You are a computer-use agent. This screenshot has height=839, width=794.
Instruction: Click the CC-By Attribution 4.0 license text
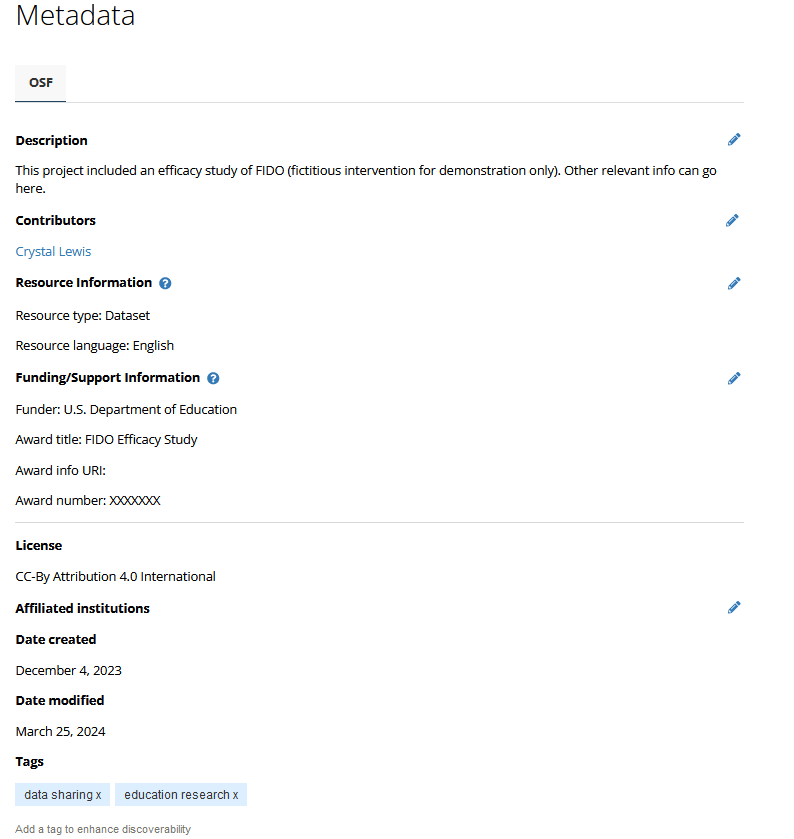(115, 576)
